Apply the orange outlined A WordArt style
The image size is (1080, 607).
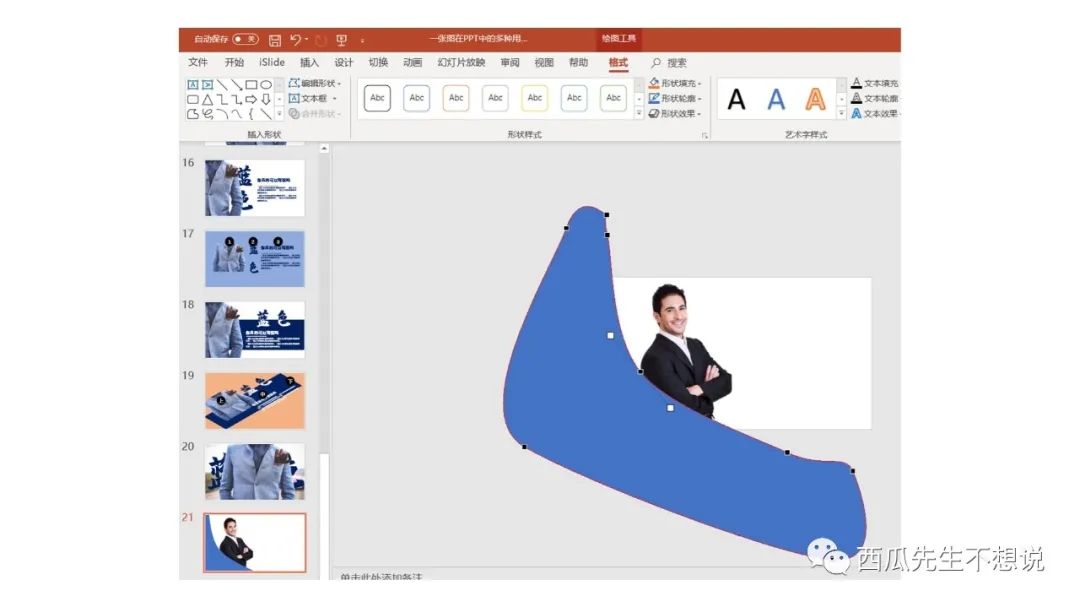[x=816, y=100]
